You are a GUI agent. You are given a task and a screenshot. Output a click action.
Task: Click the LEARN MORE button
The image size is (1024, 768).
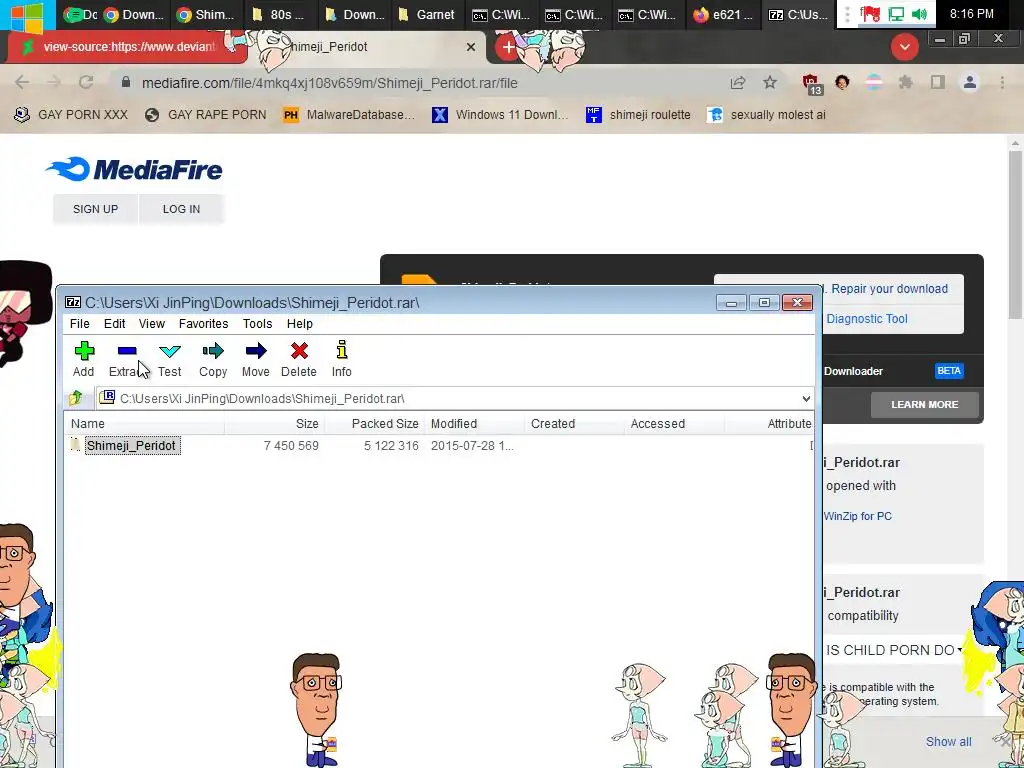(924, 404)
